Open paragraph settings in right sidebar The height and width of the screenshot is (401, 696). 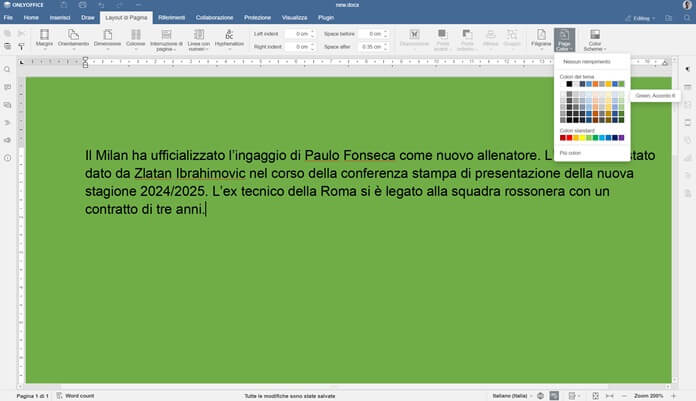[688, 69]
